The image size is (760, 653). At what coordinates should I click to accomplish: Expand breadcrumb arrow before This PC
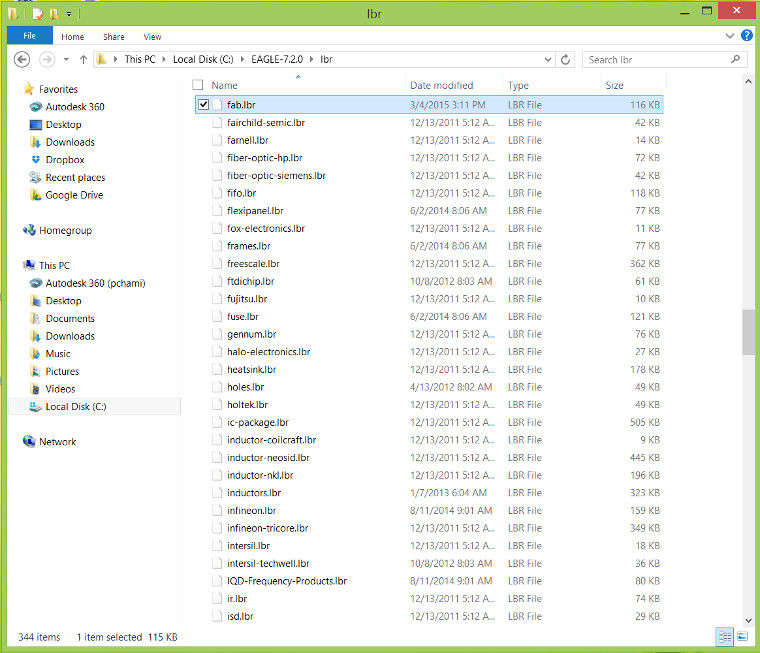click(115, 59)
